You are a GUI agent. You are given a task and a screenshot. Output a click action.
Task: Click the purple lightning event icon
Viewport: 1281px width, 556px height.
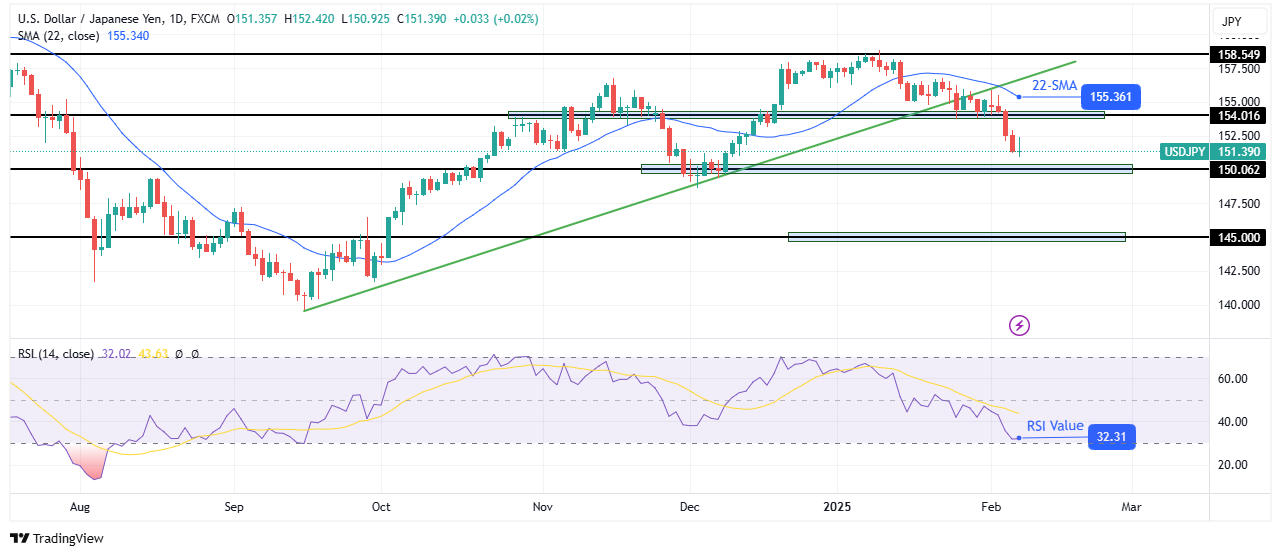[x=1020, y=325]
